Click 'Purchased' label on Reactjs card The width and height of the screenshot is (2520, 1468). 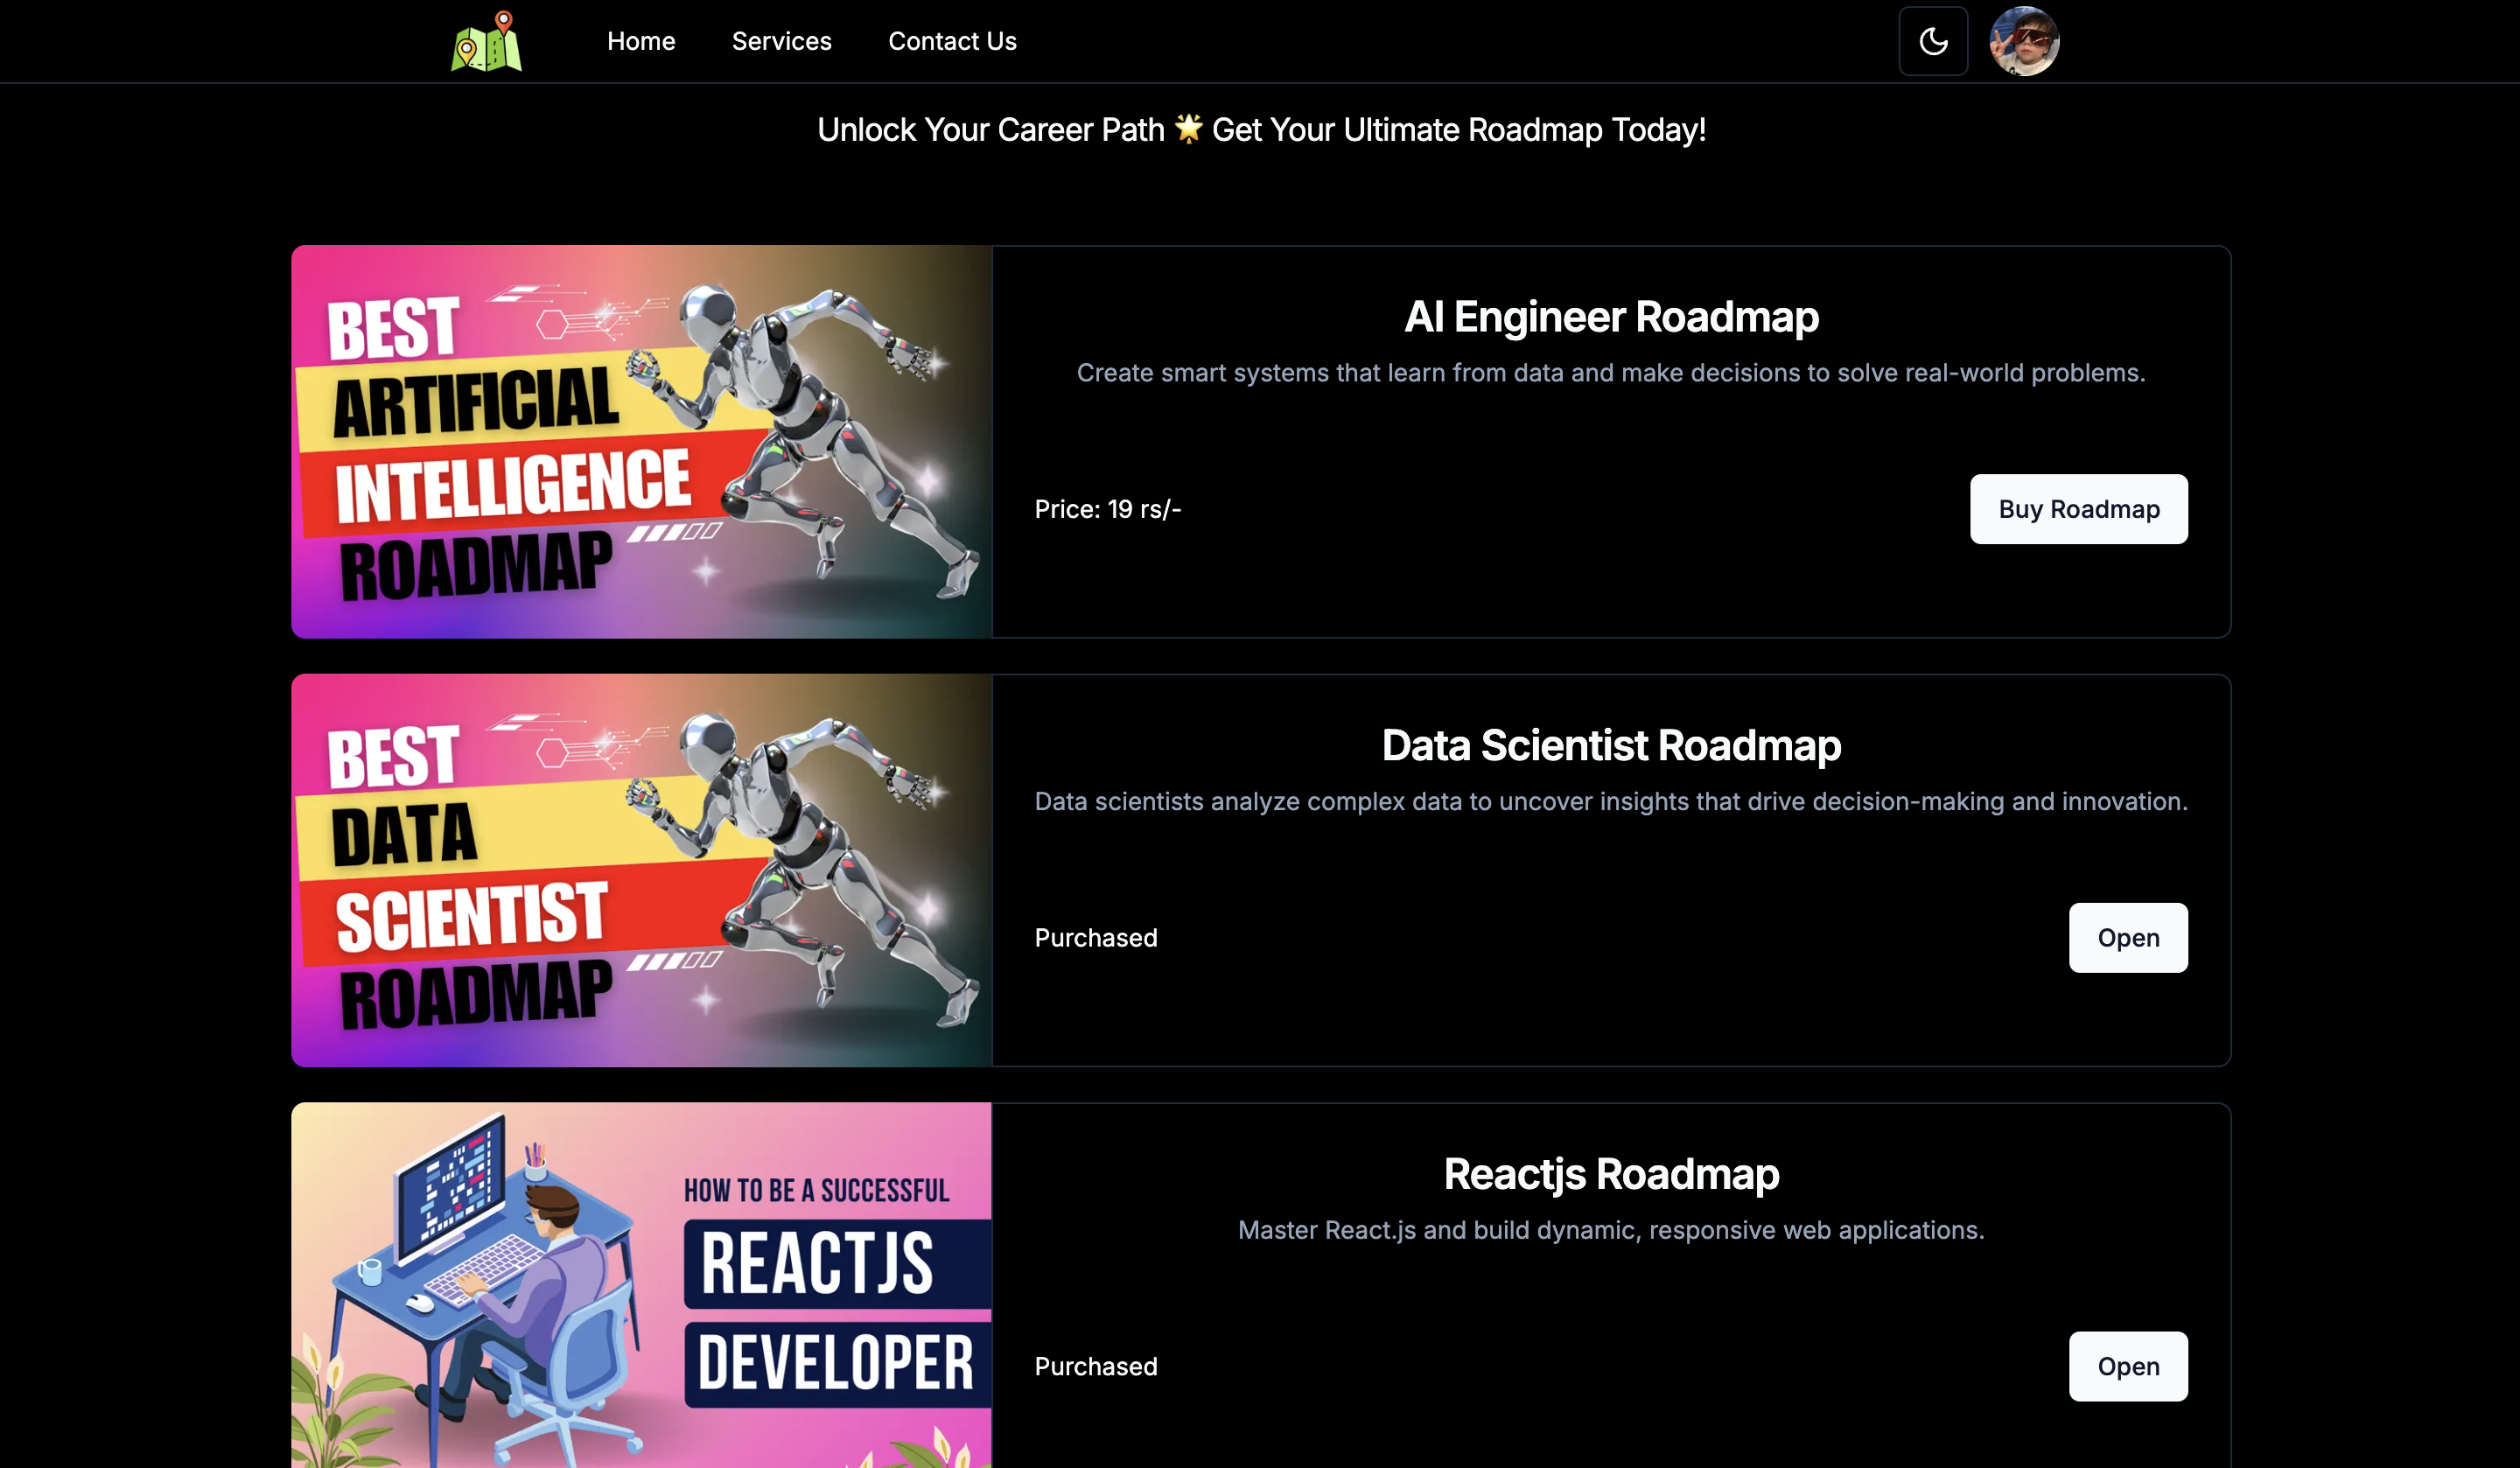(x=1096, y=1366)
